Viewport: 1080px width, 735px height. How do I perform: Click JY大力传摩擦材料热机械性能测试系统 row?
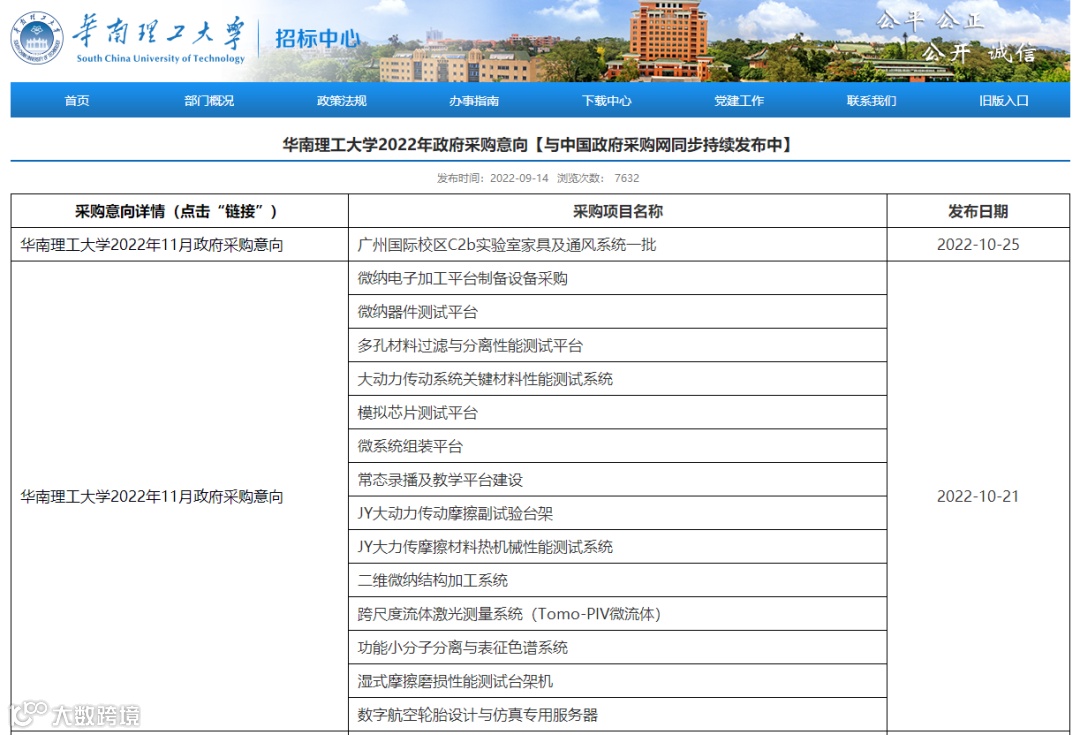click(x=618, y=547)
